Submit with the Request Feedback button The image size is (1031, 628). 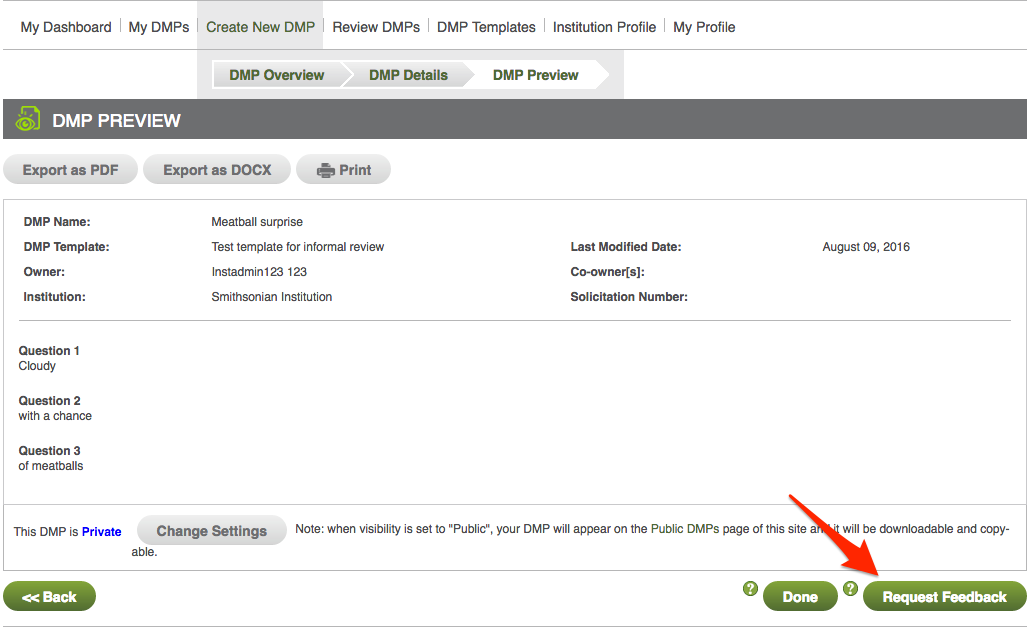[x=944, y=597]
